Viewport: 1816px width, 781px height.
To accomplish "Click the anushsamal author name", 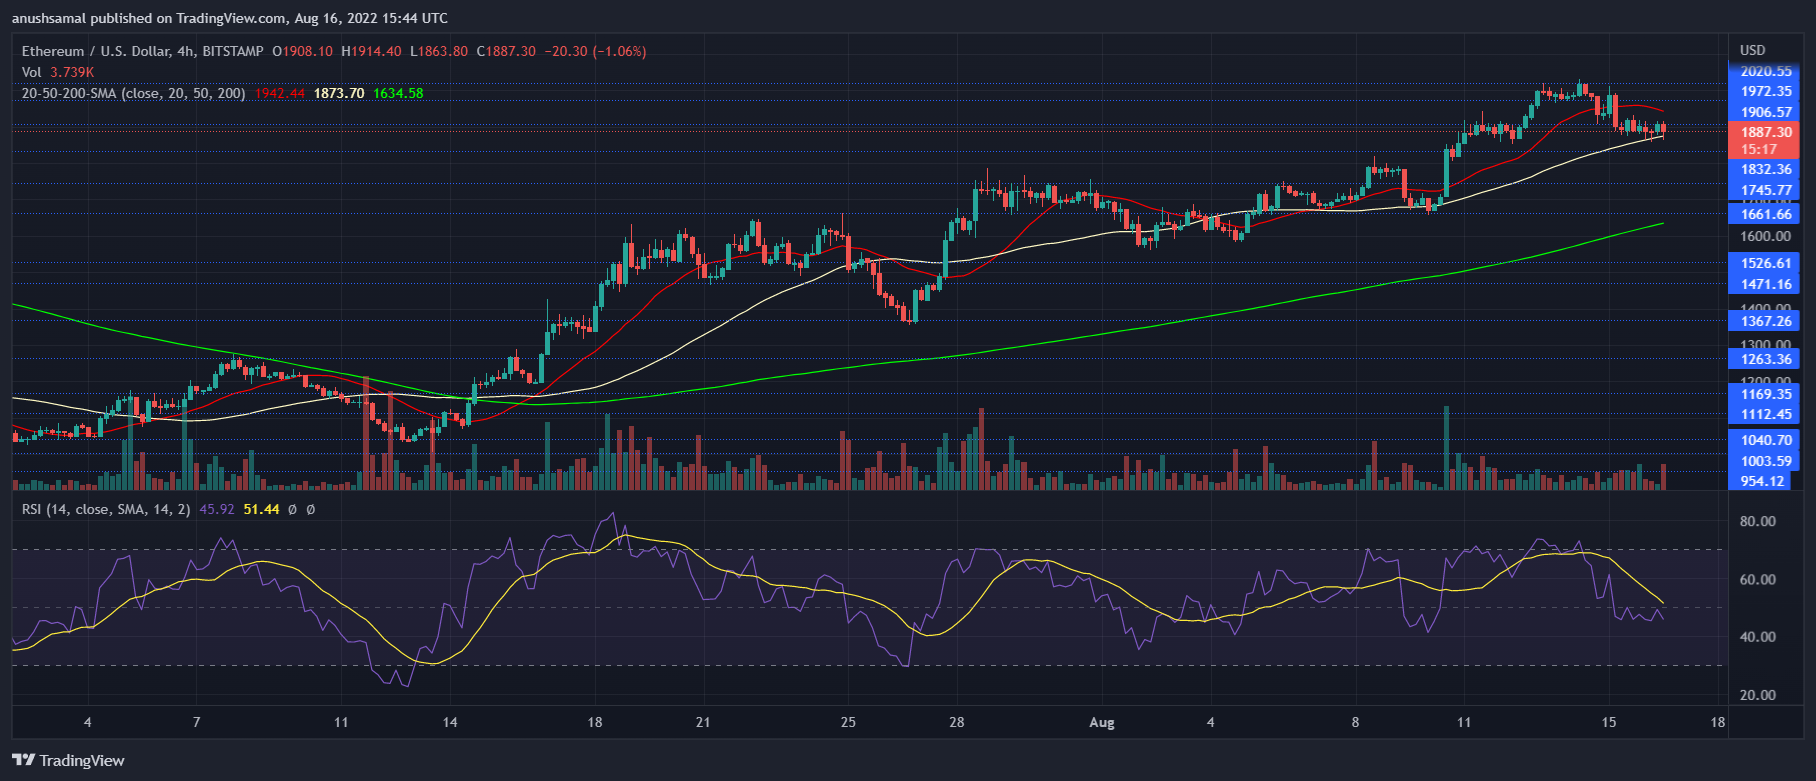I will coord(51,18).
